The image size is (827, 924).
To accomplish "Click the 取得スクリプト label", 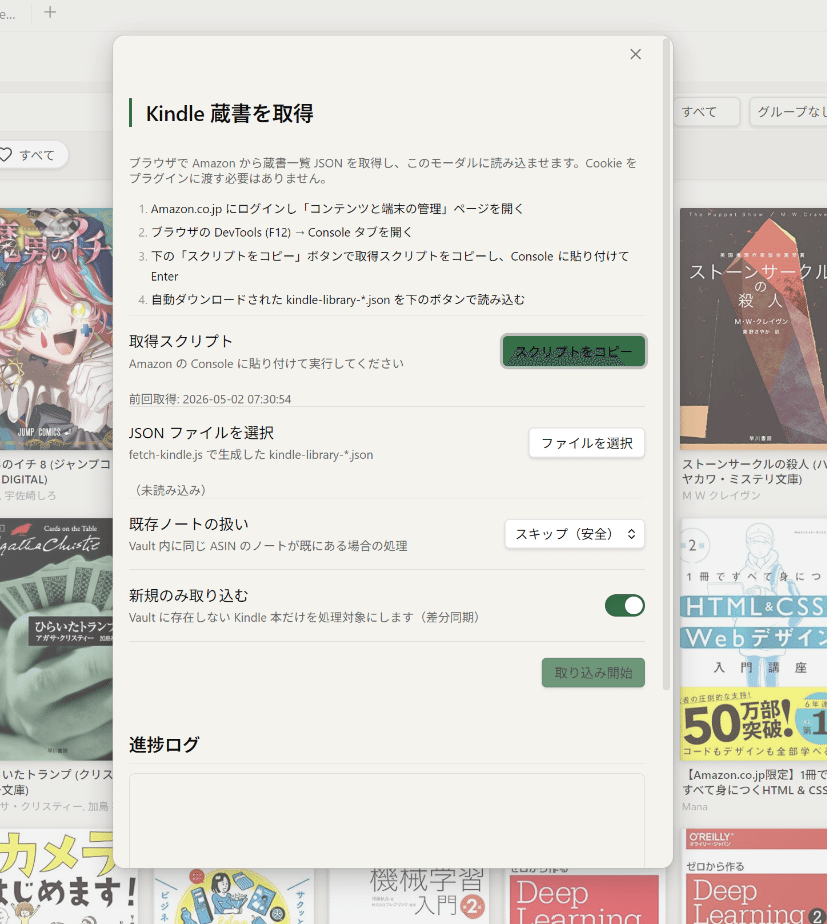I will click(180, 341).
